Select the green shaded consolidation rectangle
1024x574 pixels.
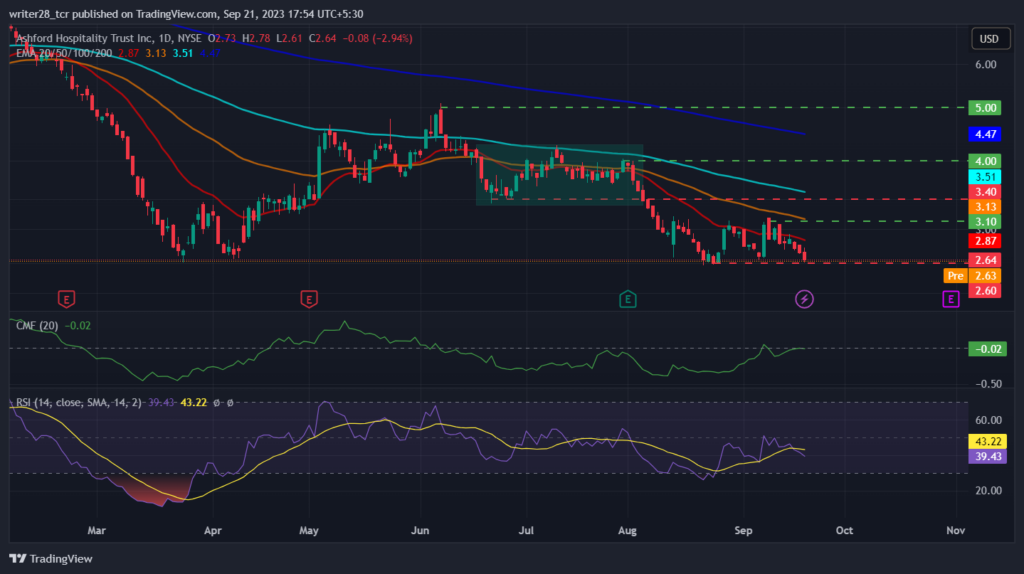tap(560, 175)
